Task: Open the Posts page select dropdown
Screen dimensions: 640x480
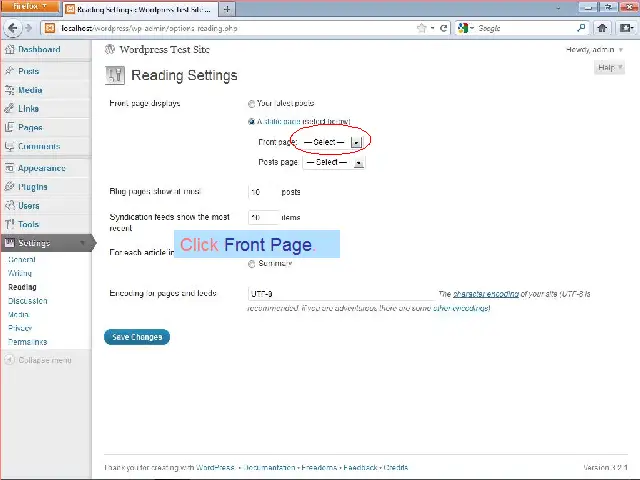Action: pos(333,162)
